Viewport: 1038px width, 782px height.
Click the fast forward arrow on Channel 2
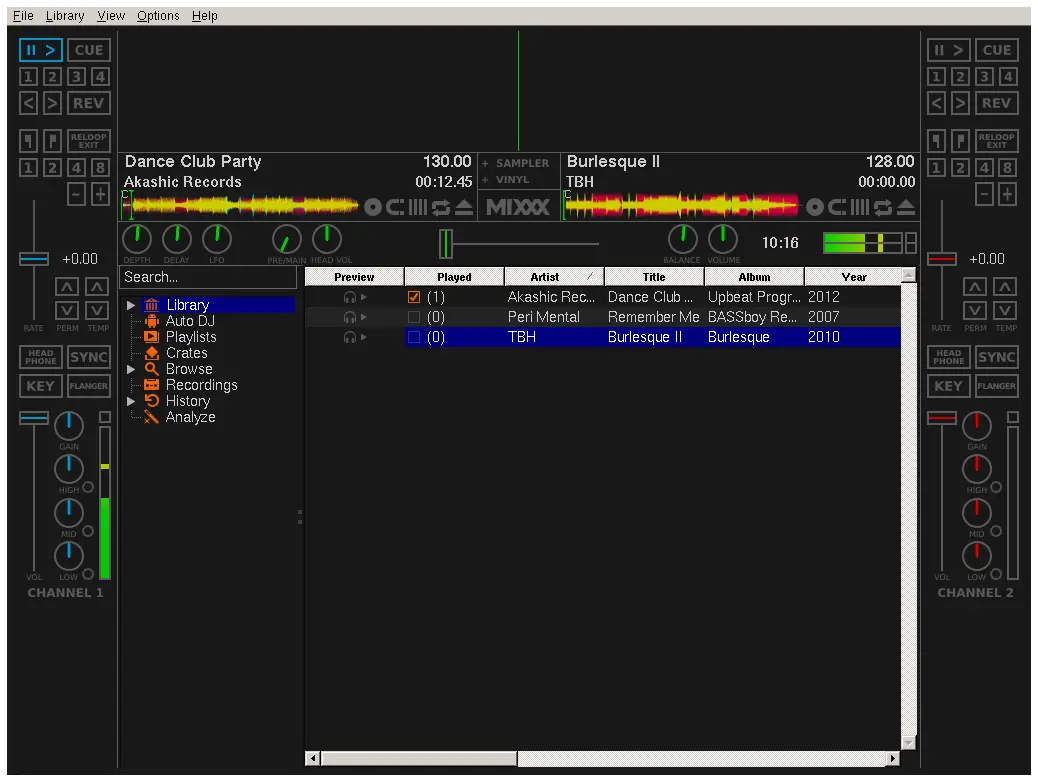point(961,103)
